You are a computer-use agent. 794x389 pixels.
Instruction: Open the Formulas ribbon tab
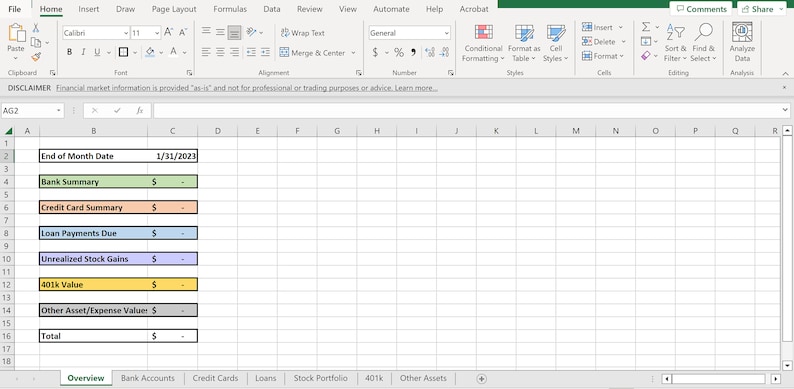pos(230,9)
